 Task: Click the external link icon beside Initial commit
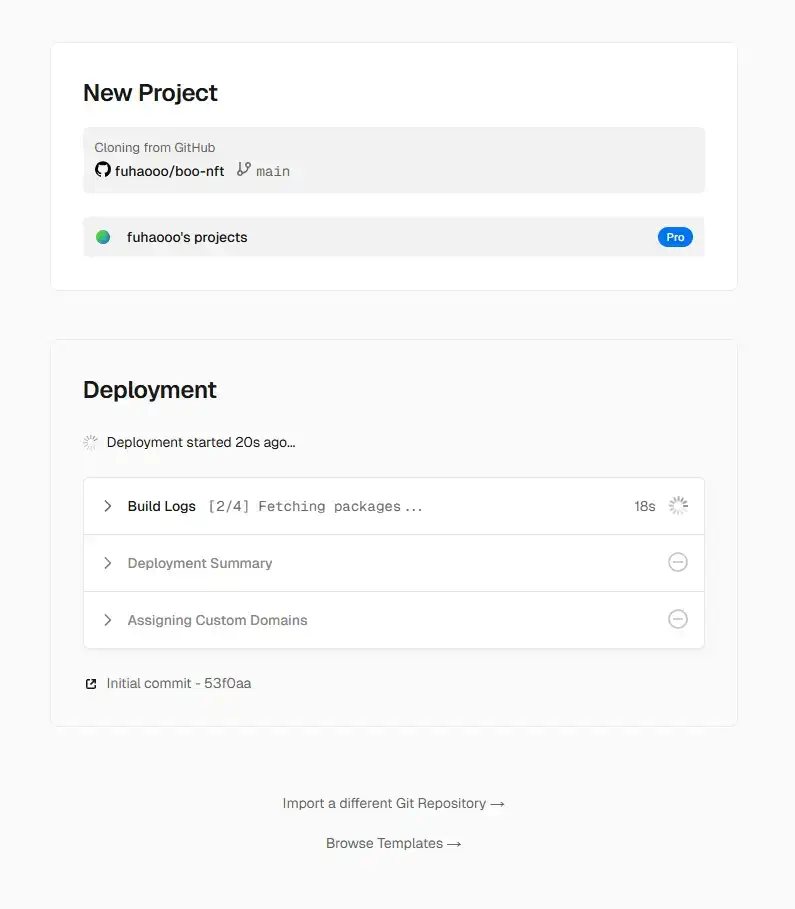point(90,683)
